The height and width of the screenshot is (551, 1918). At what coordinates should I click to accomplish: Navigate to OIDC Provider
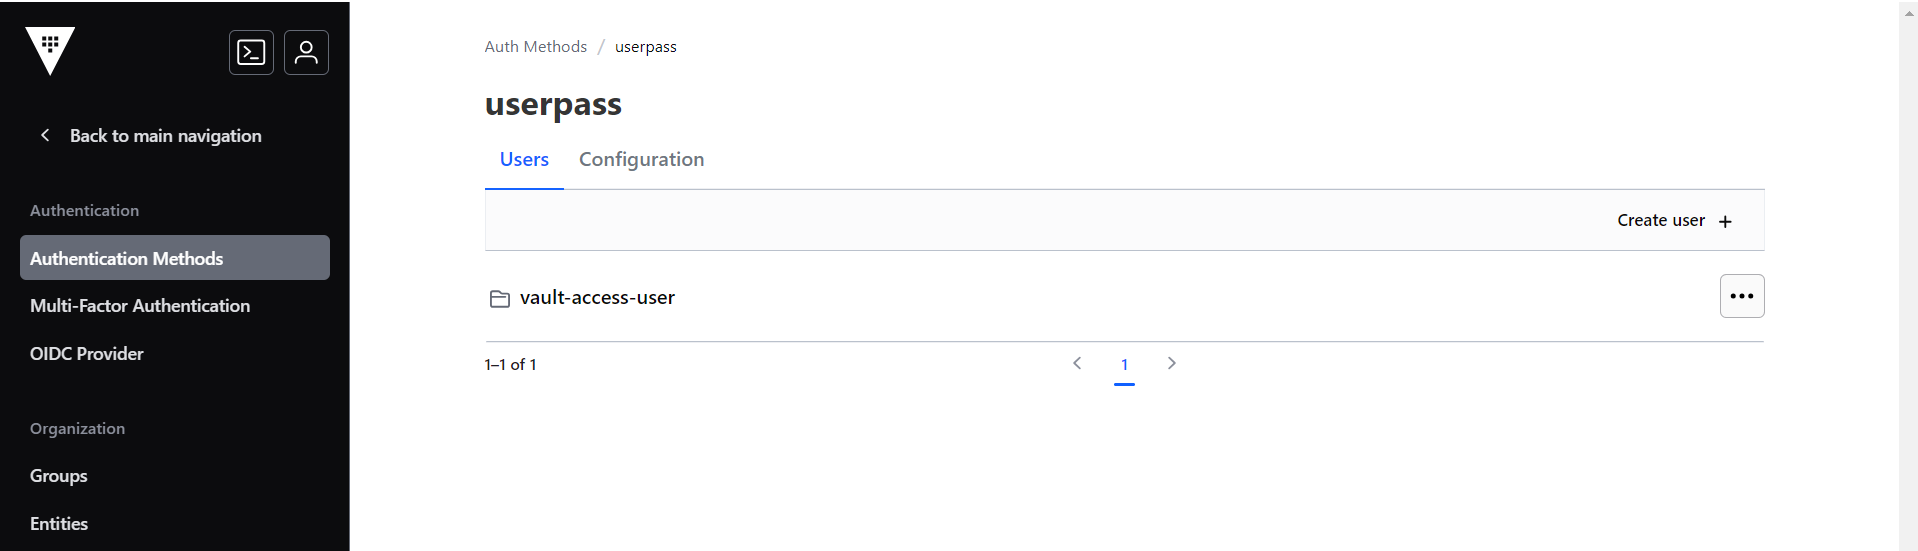[x=87, y=354]
